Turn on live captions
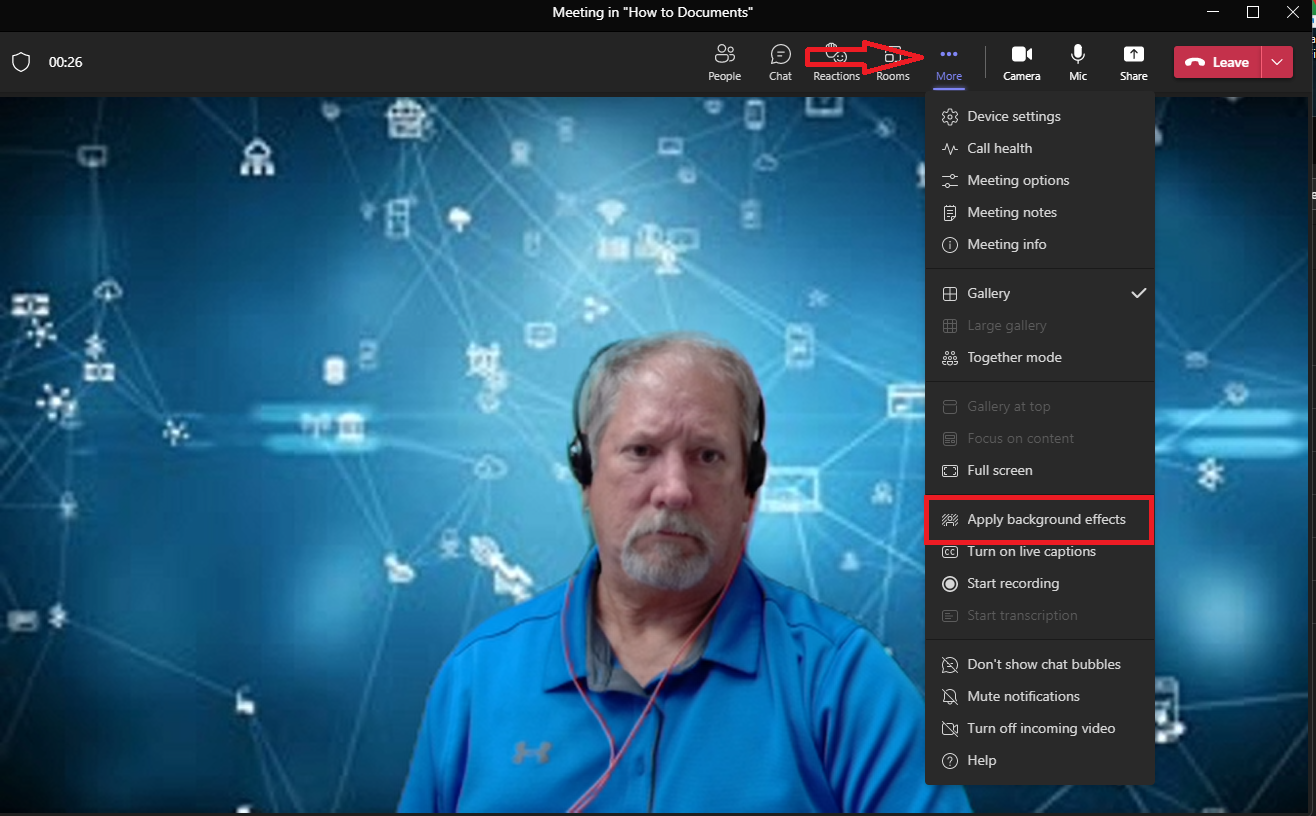 1040,551
